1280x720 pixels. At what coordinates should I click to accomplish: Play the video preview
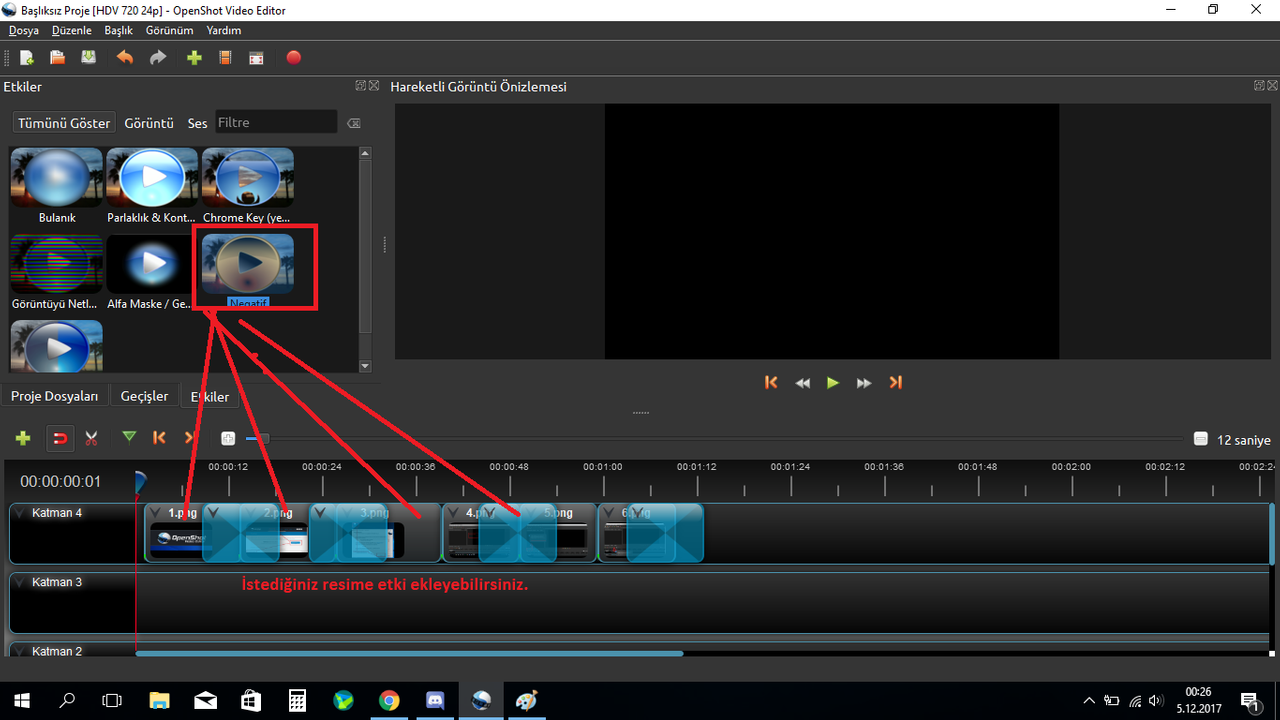click(832, 382)
